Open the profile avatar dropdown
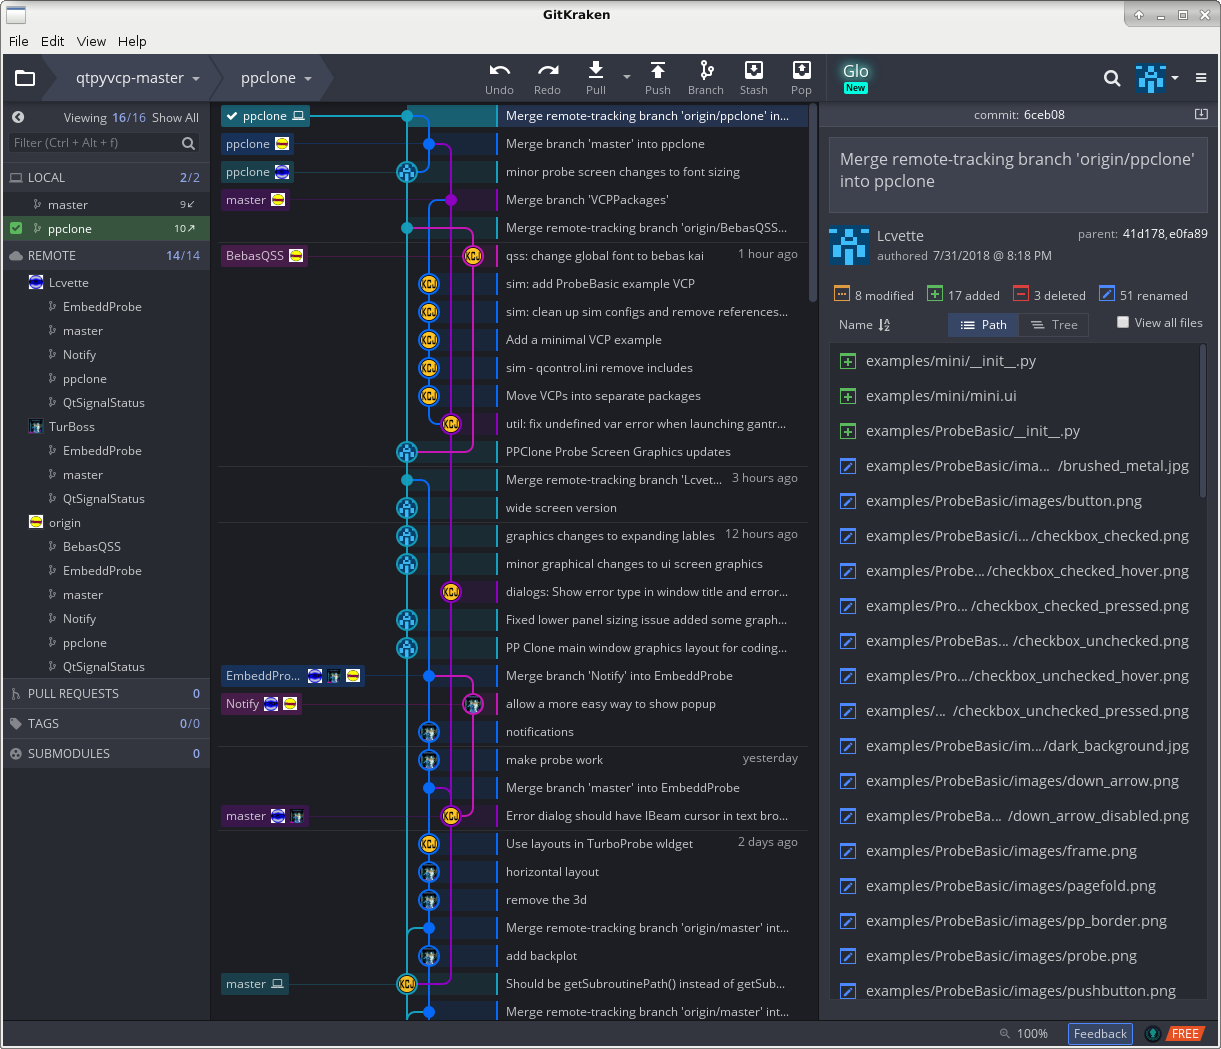The height and width of the screenshot is (1049, 1221). (x=1157, y=78)
